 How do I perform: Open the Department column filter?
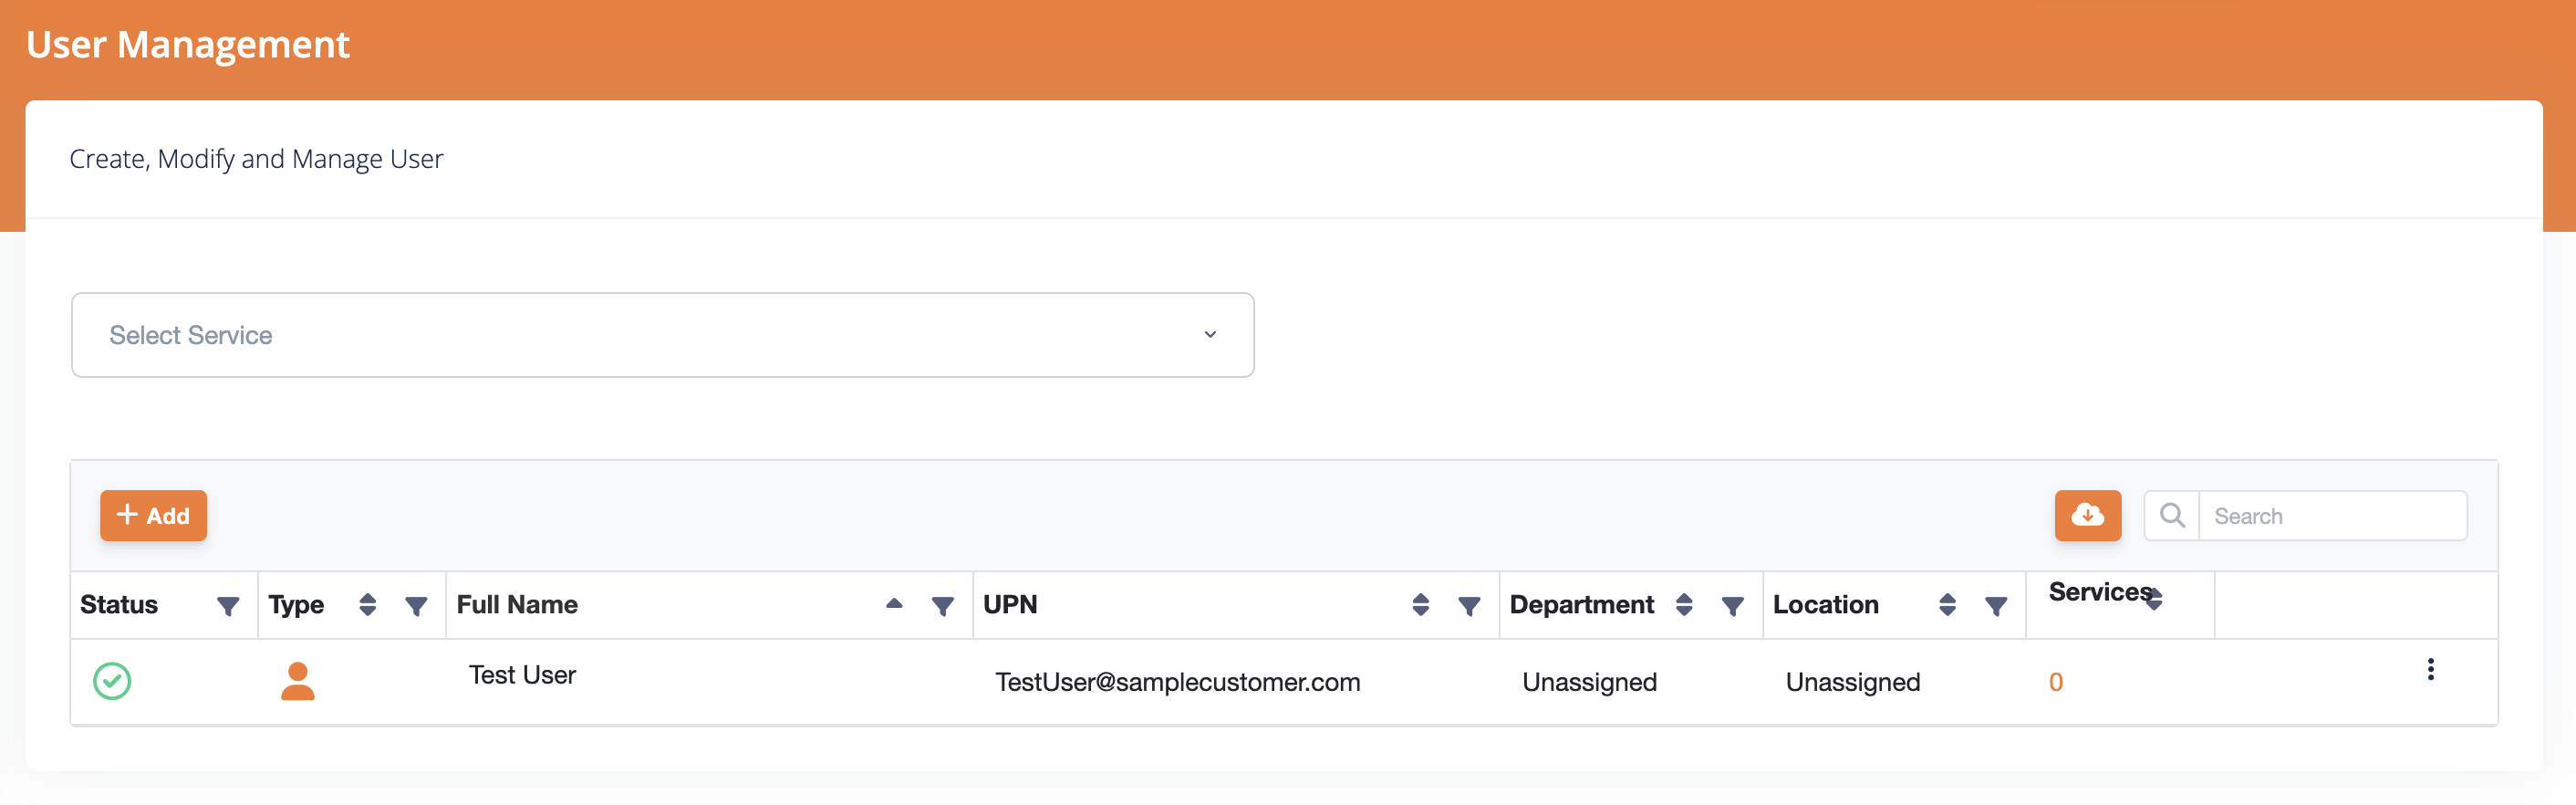click(x=1732, y=605)
